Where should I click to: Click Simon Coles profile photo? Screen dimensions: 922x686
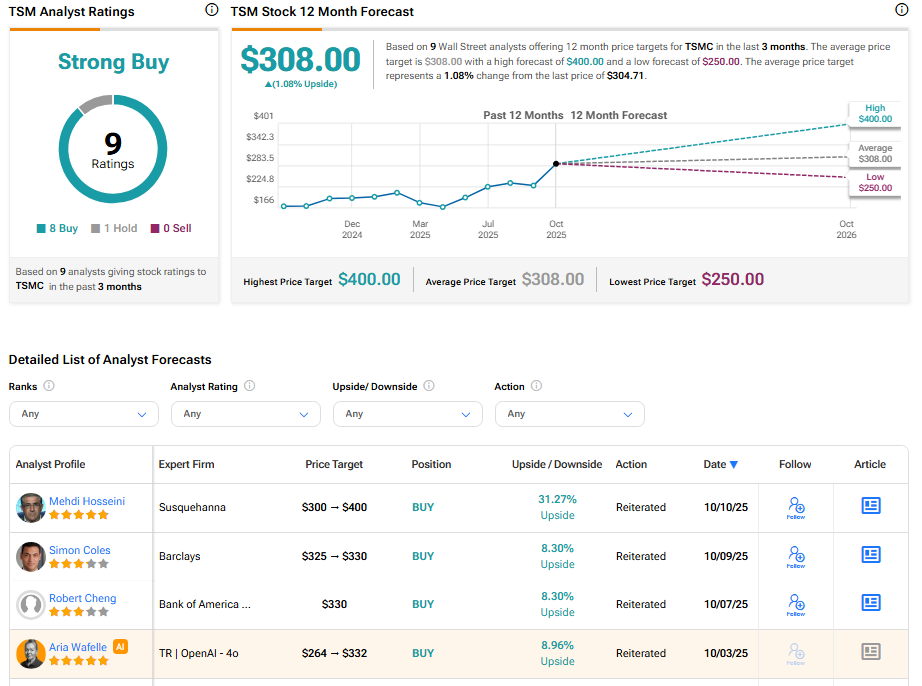point(31,556)
